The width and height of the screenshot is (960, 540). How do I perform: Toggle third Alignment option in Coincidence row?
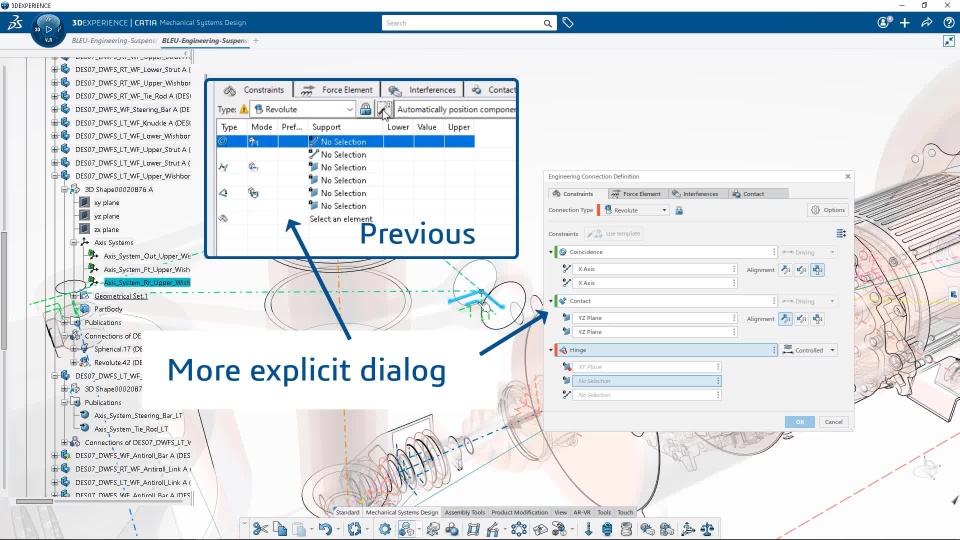pyautogui.click(x=817, y=269)
